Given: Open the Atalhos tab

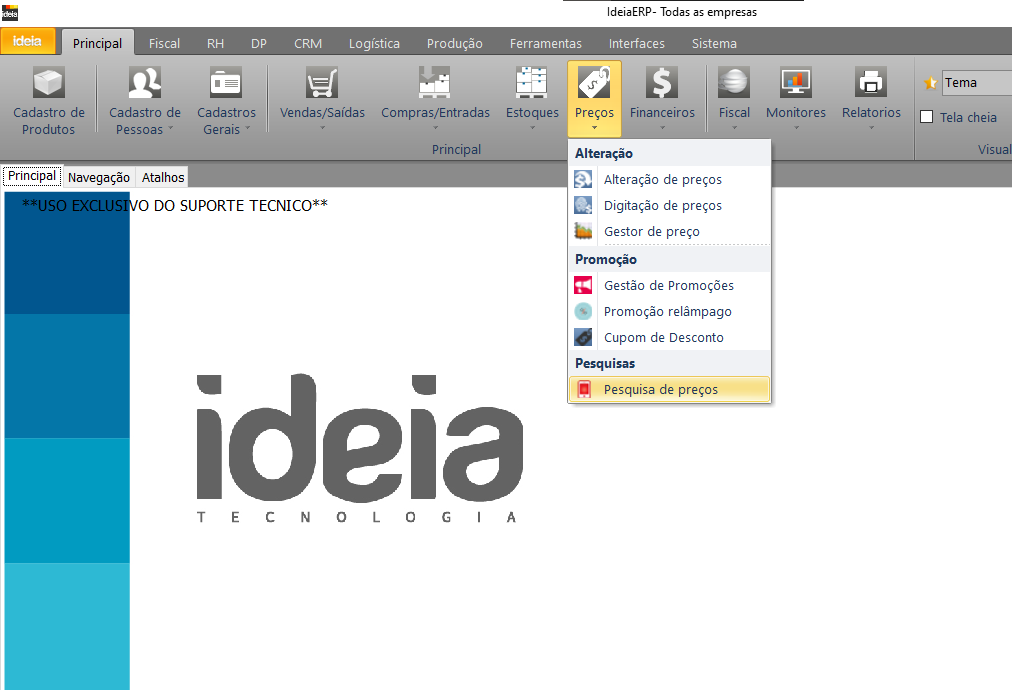Looking at the screenshot, I should click(x=163, y=177).
